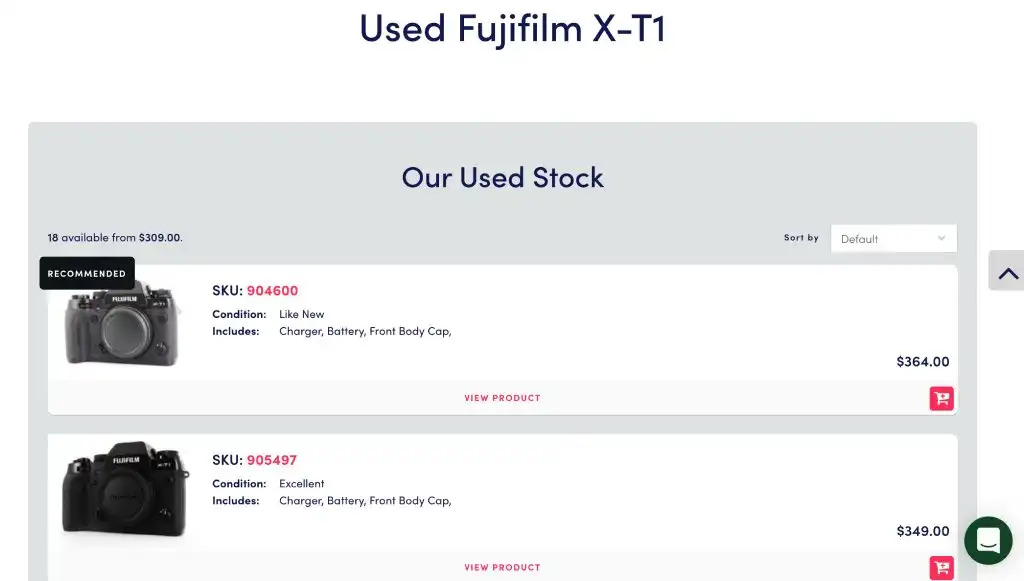The width and height of the screenshot is (1024, 581).
Task: Click the Like New condition text
Action: click(301, 314)
